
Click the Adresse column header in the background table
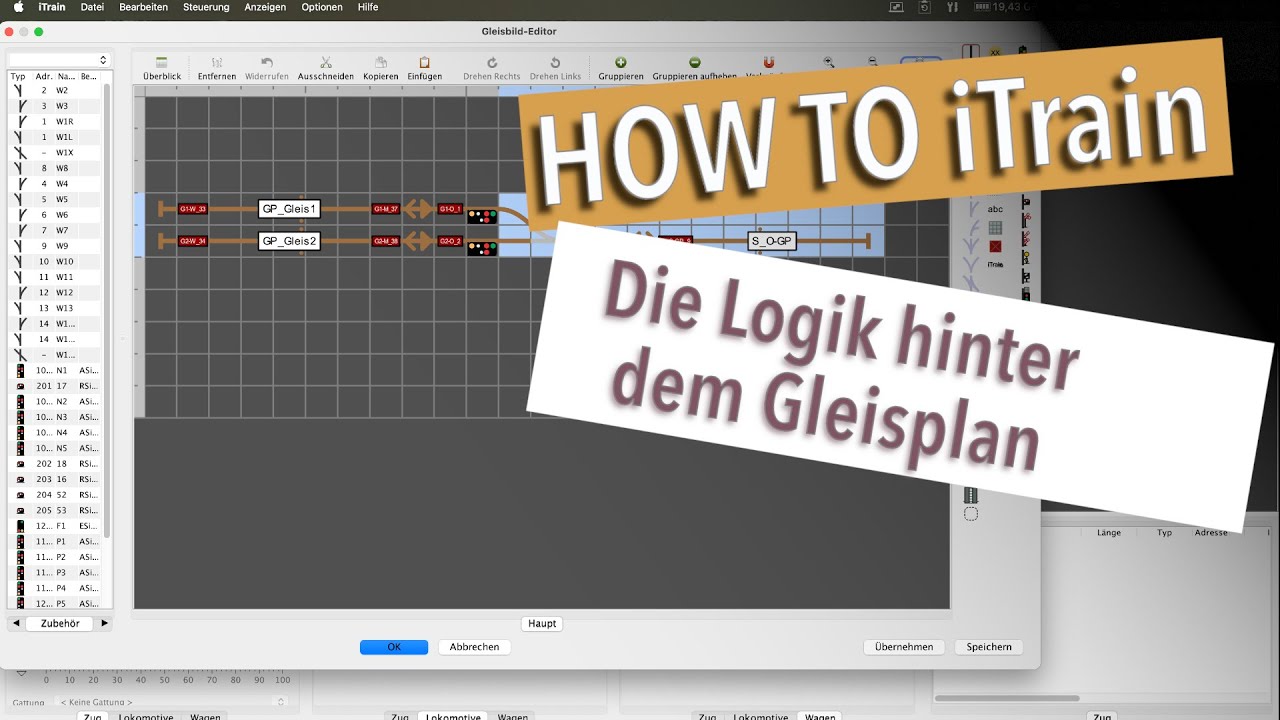tap(1211, 533)
